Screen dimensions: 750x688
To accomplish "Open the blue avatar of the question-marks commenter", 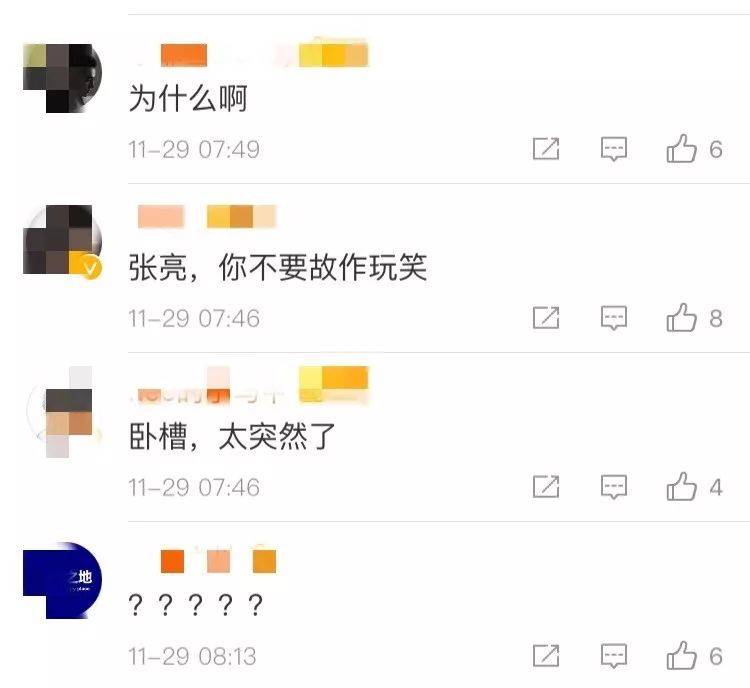I will coord(62,580).
